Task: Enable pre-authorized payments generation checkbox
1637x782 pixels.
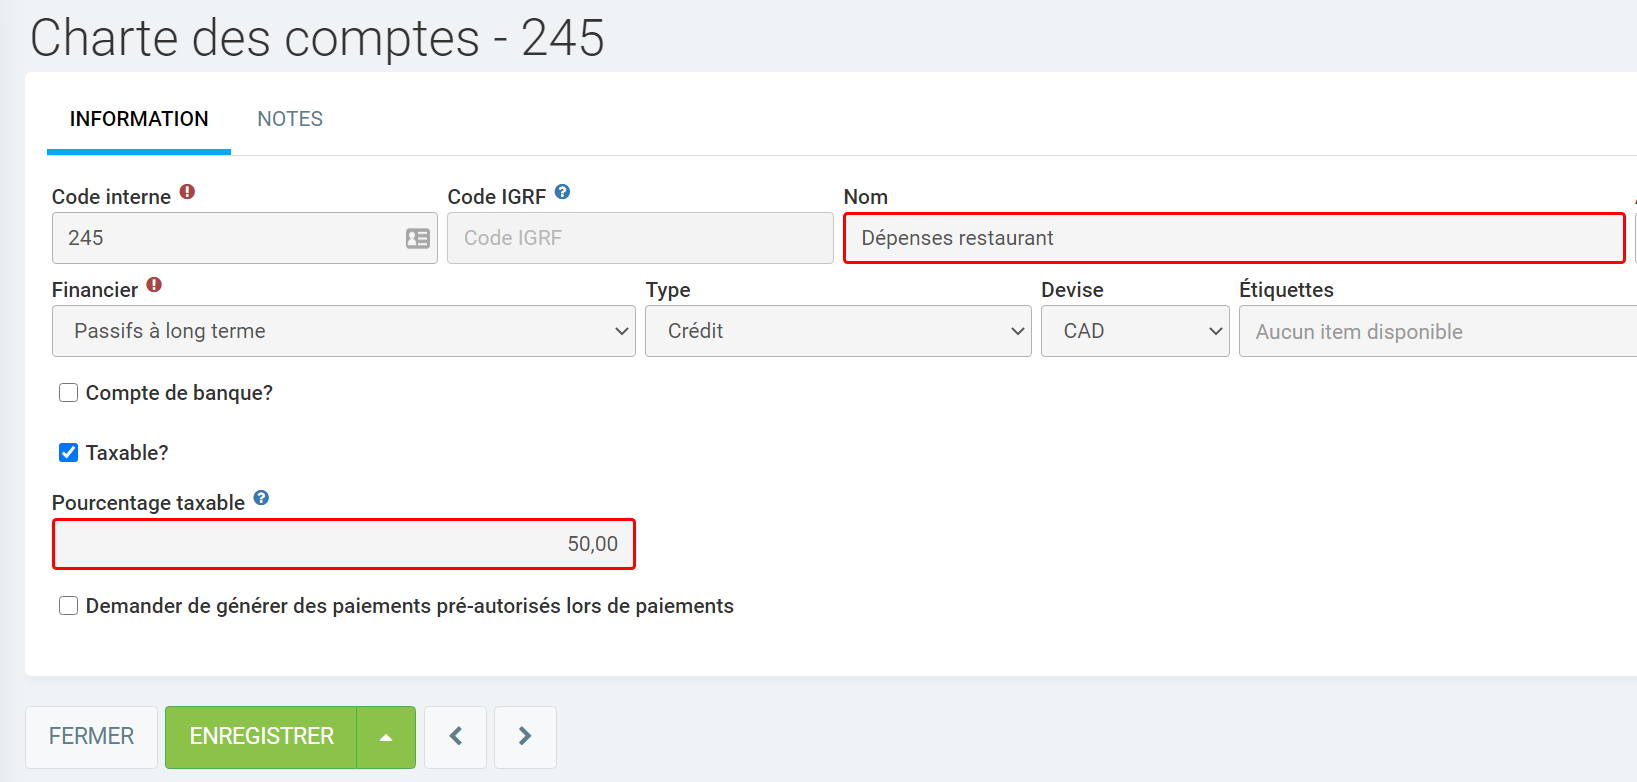Action: click(x=69, y=606)
